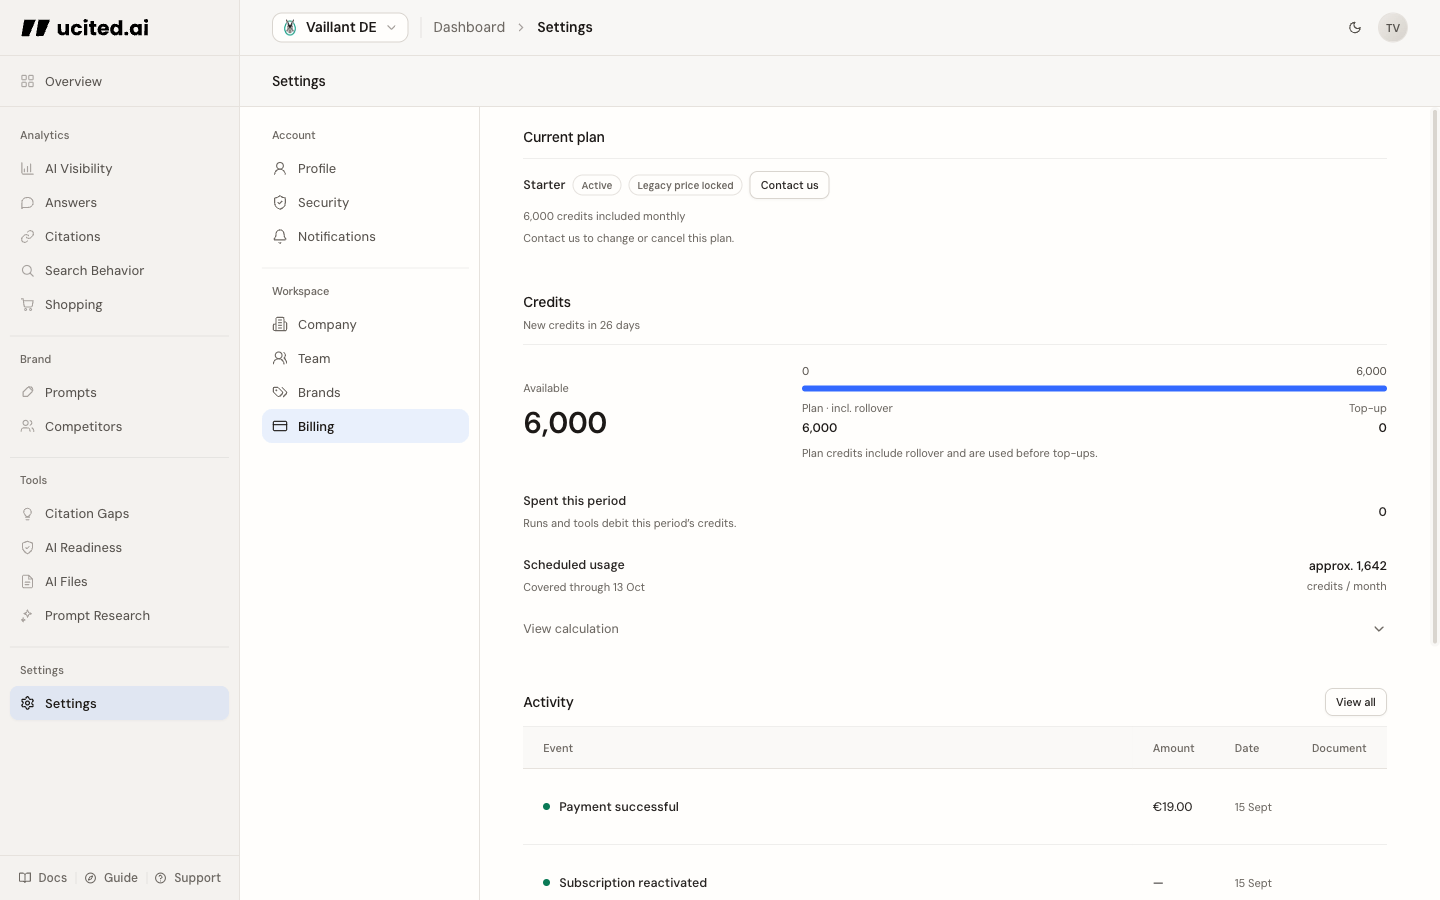The width and height of the screenshot is (1440, 900).
Task: Click the Support help icon
Action: [161, 878]
